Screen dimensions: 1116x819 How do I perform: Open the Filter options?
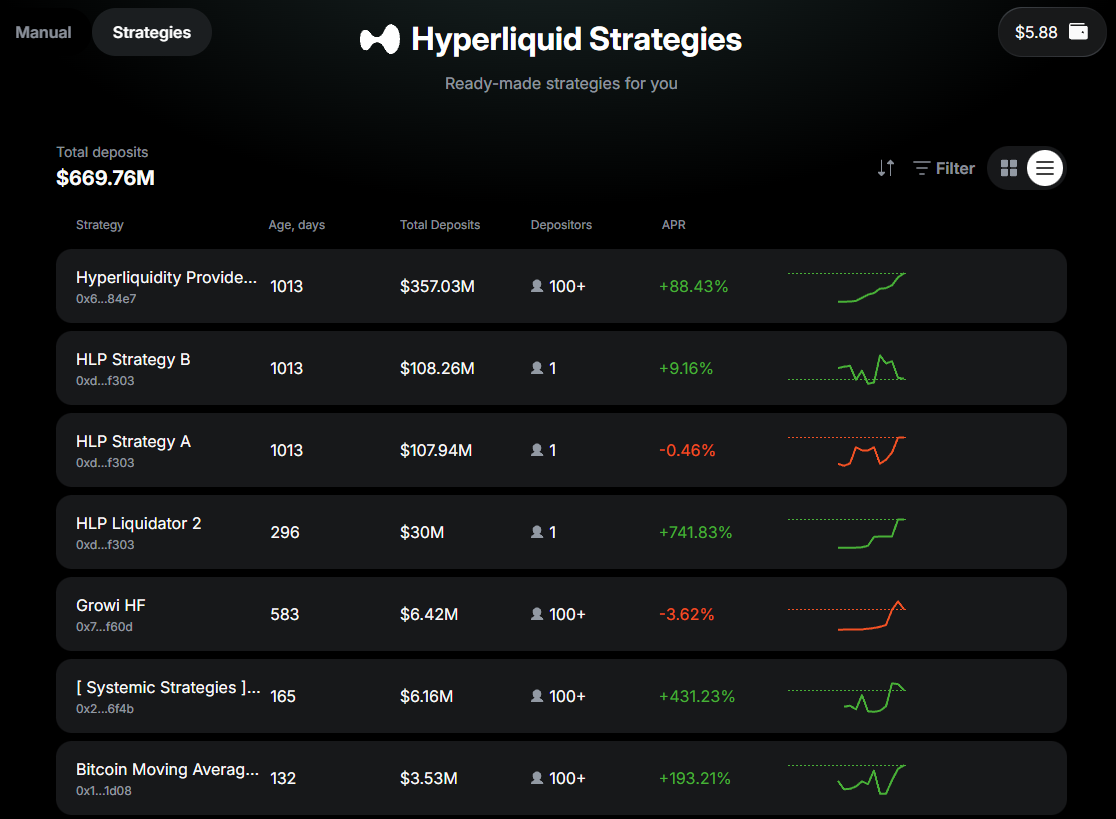944,168
